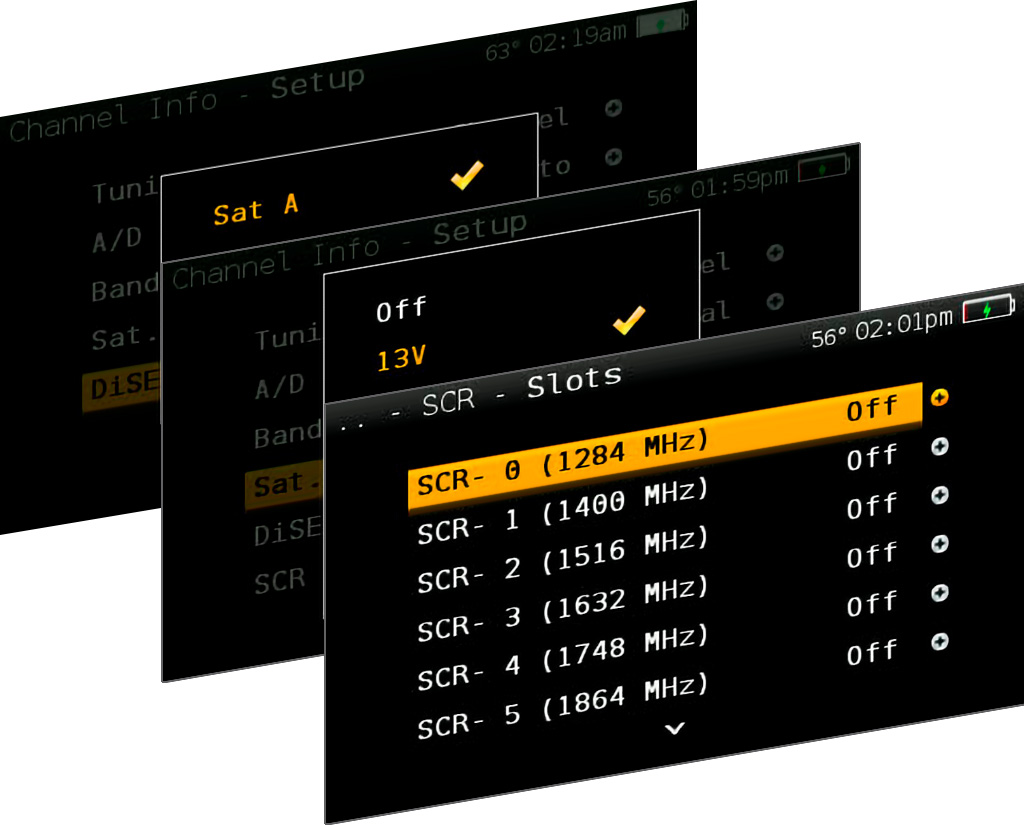Screen dimensions: 1024x825
Task: Click the orange plus icon beside SCR-0
Action: [939, 398]
